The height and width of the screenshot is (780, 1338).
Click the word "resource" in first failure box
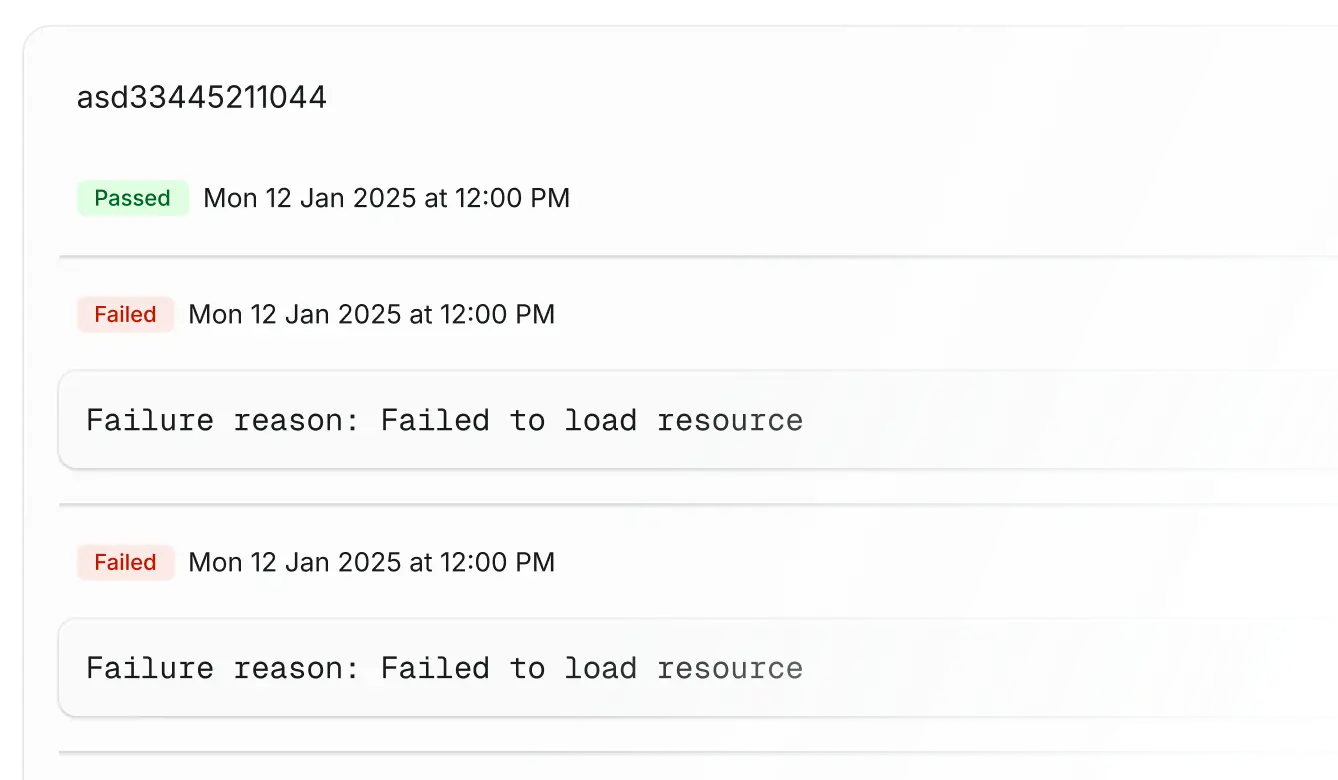[729, 420]
